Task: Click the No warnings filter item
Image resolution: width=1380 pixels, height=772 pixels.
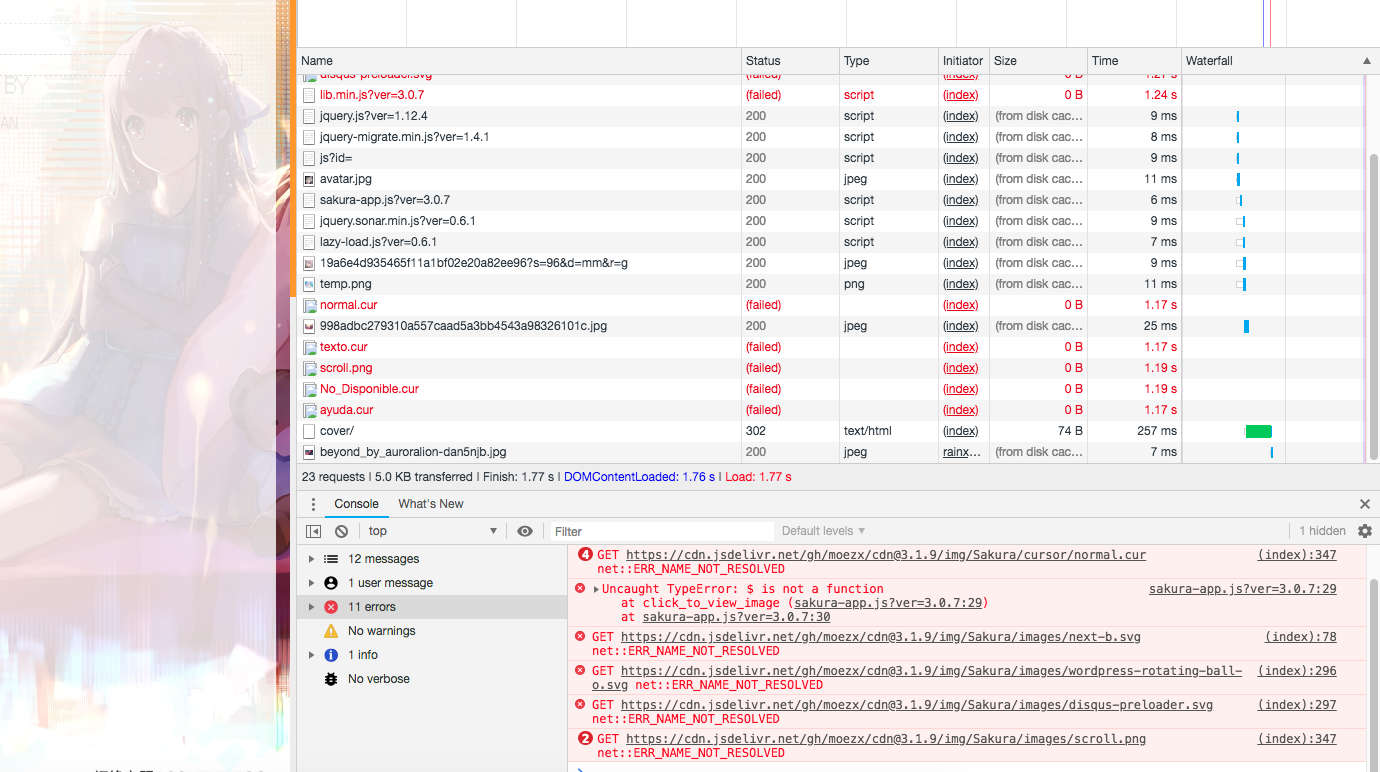Action: tap(381, 631)
